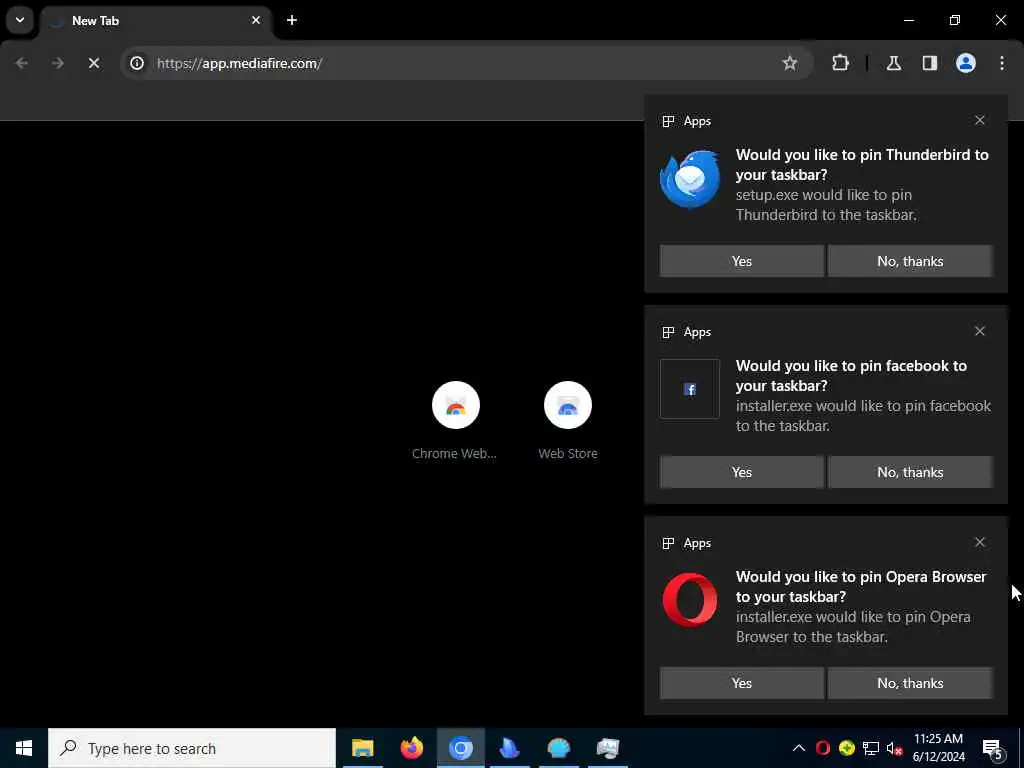Click the Apps header on Opera notification
Screen dimensions: 1024x768
(x=697, y=543)
